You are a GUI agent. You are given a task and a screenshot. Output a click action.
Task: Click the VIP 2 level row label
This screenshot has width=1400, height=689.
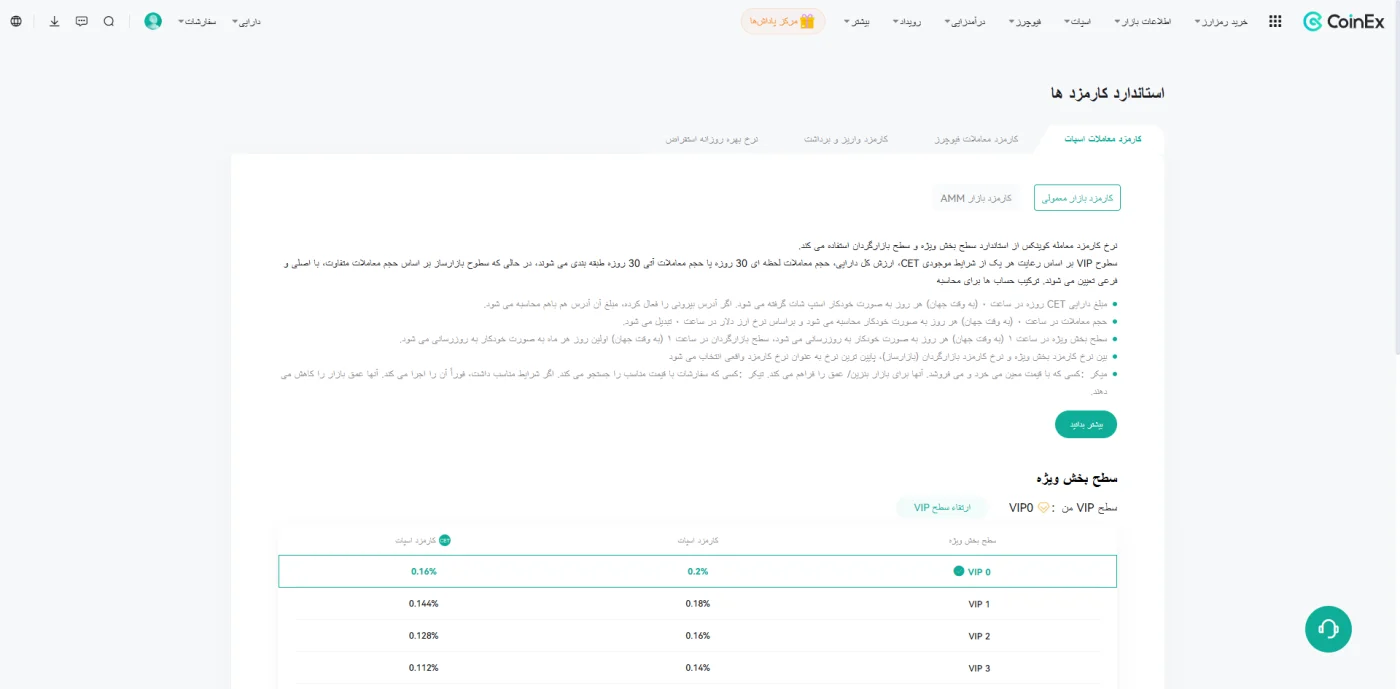click(979, 636)
